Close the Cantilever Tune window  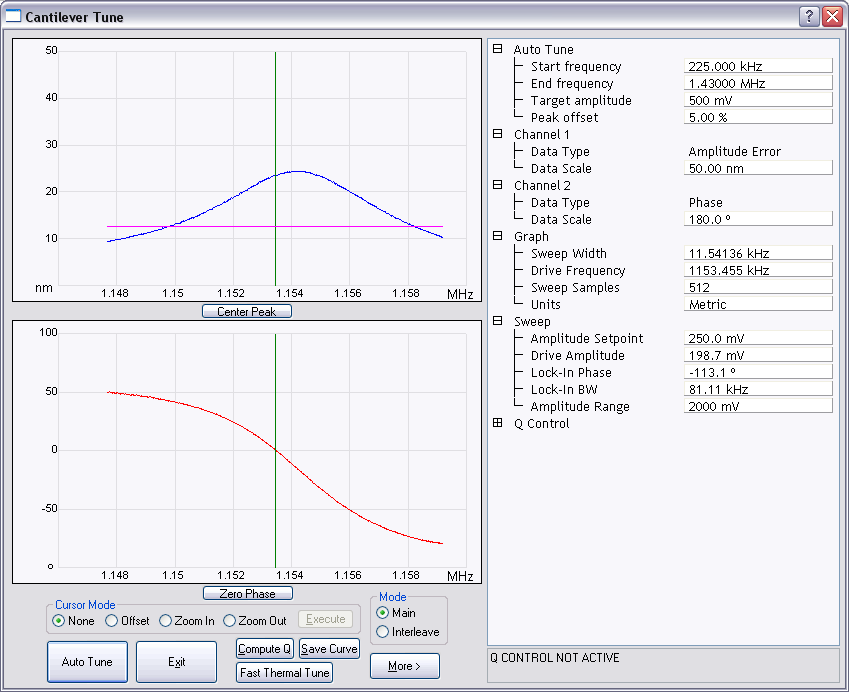[832, 16]
